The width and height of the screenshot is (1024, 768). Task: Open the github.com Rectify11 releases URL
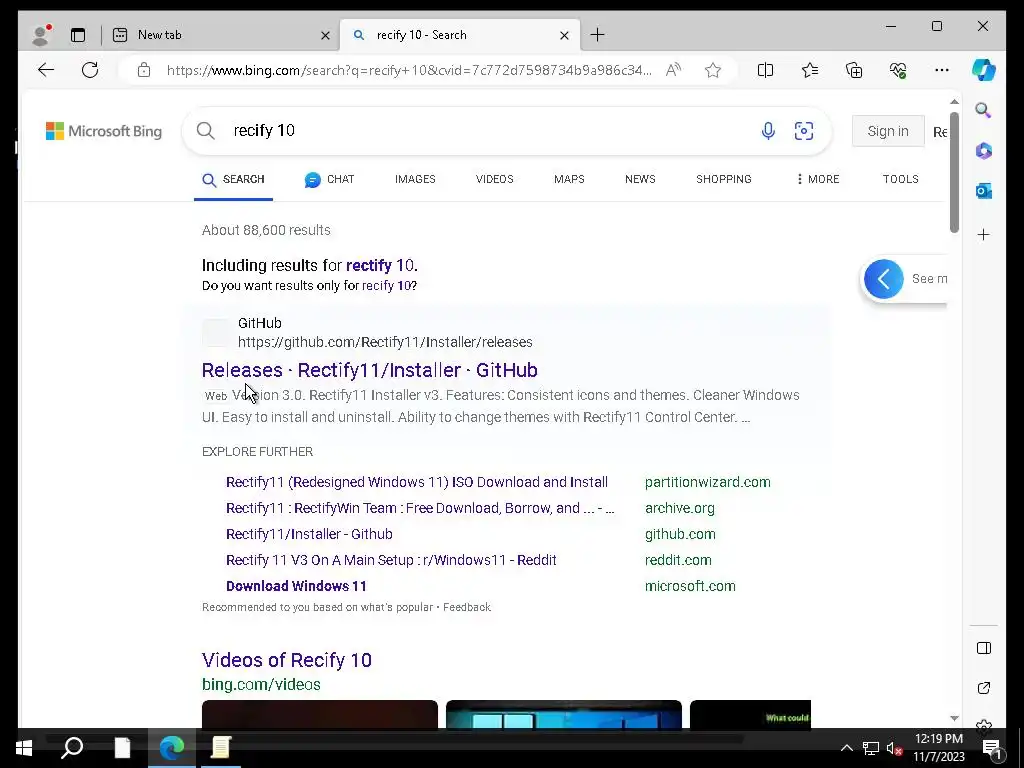pyautogui.click(x=385, y=342)
